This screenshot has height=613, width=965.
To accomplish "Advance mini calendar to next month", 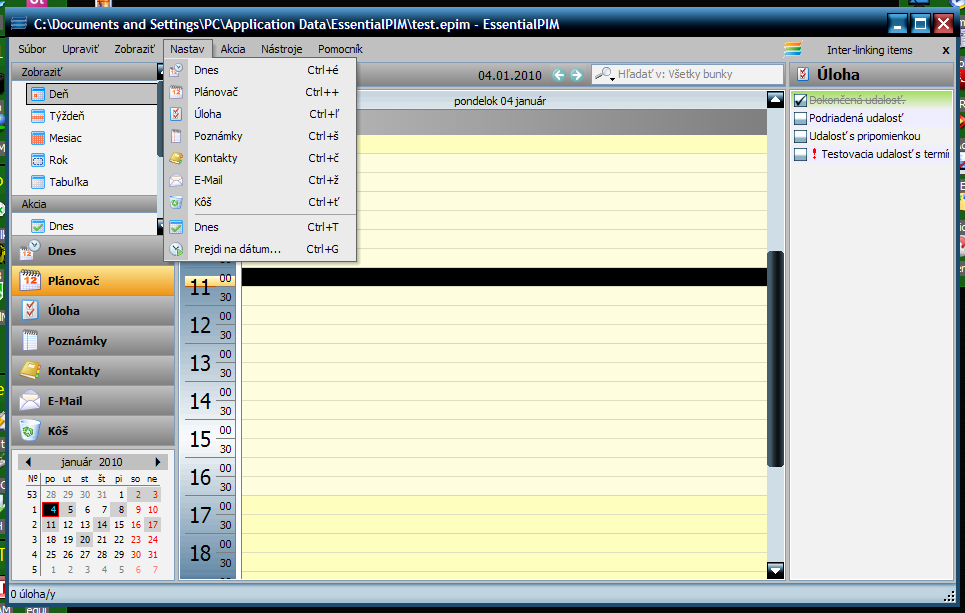I will coord(158,462).
